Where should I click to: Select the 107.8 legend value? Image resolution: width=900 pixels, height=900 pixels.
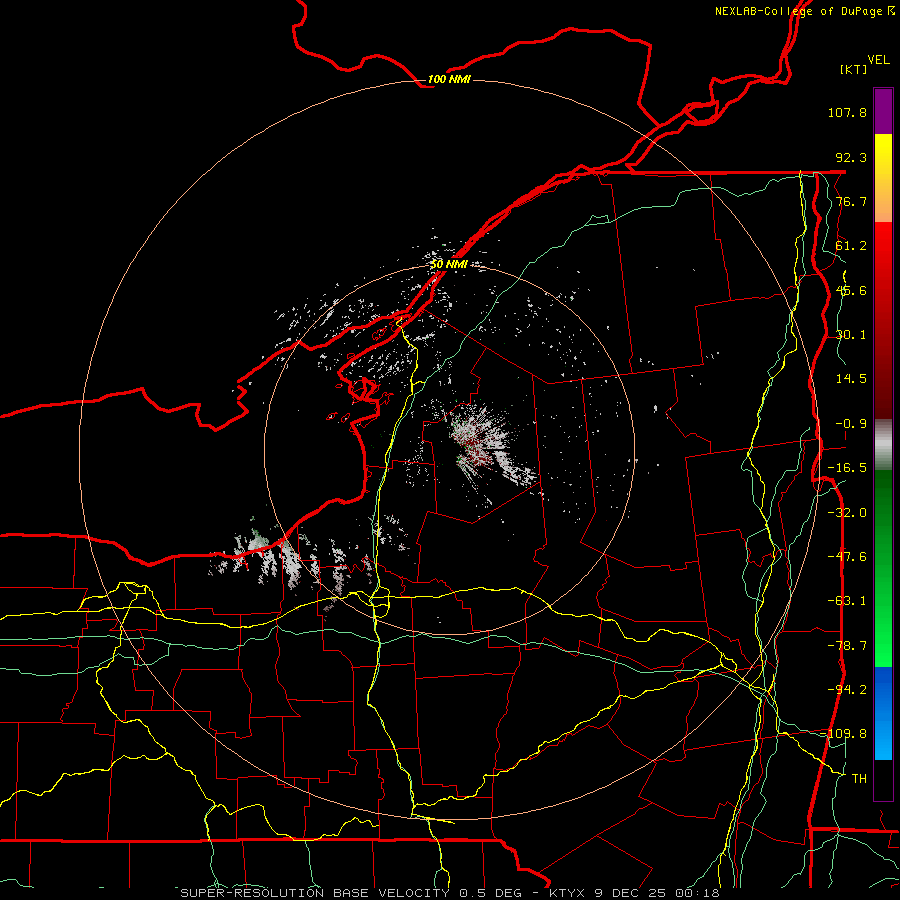847,112
